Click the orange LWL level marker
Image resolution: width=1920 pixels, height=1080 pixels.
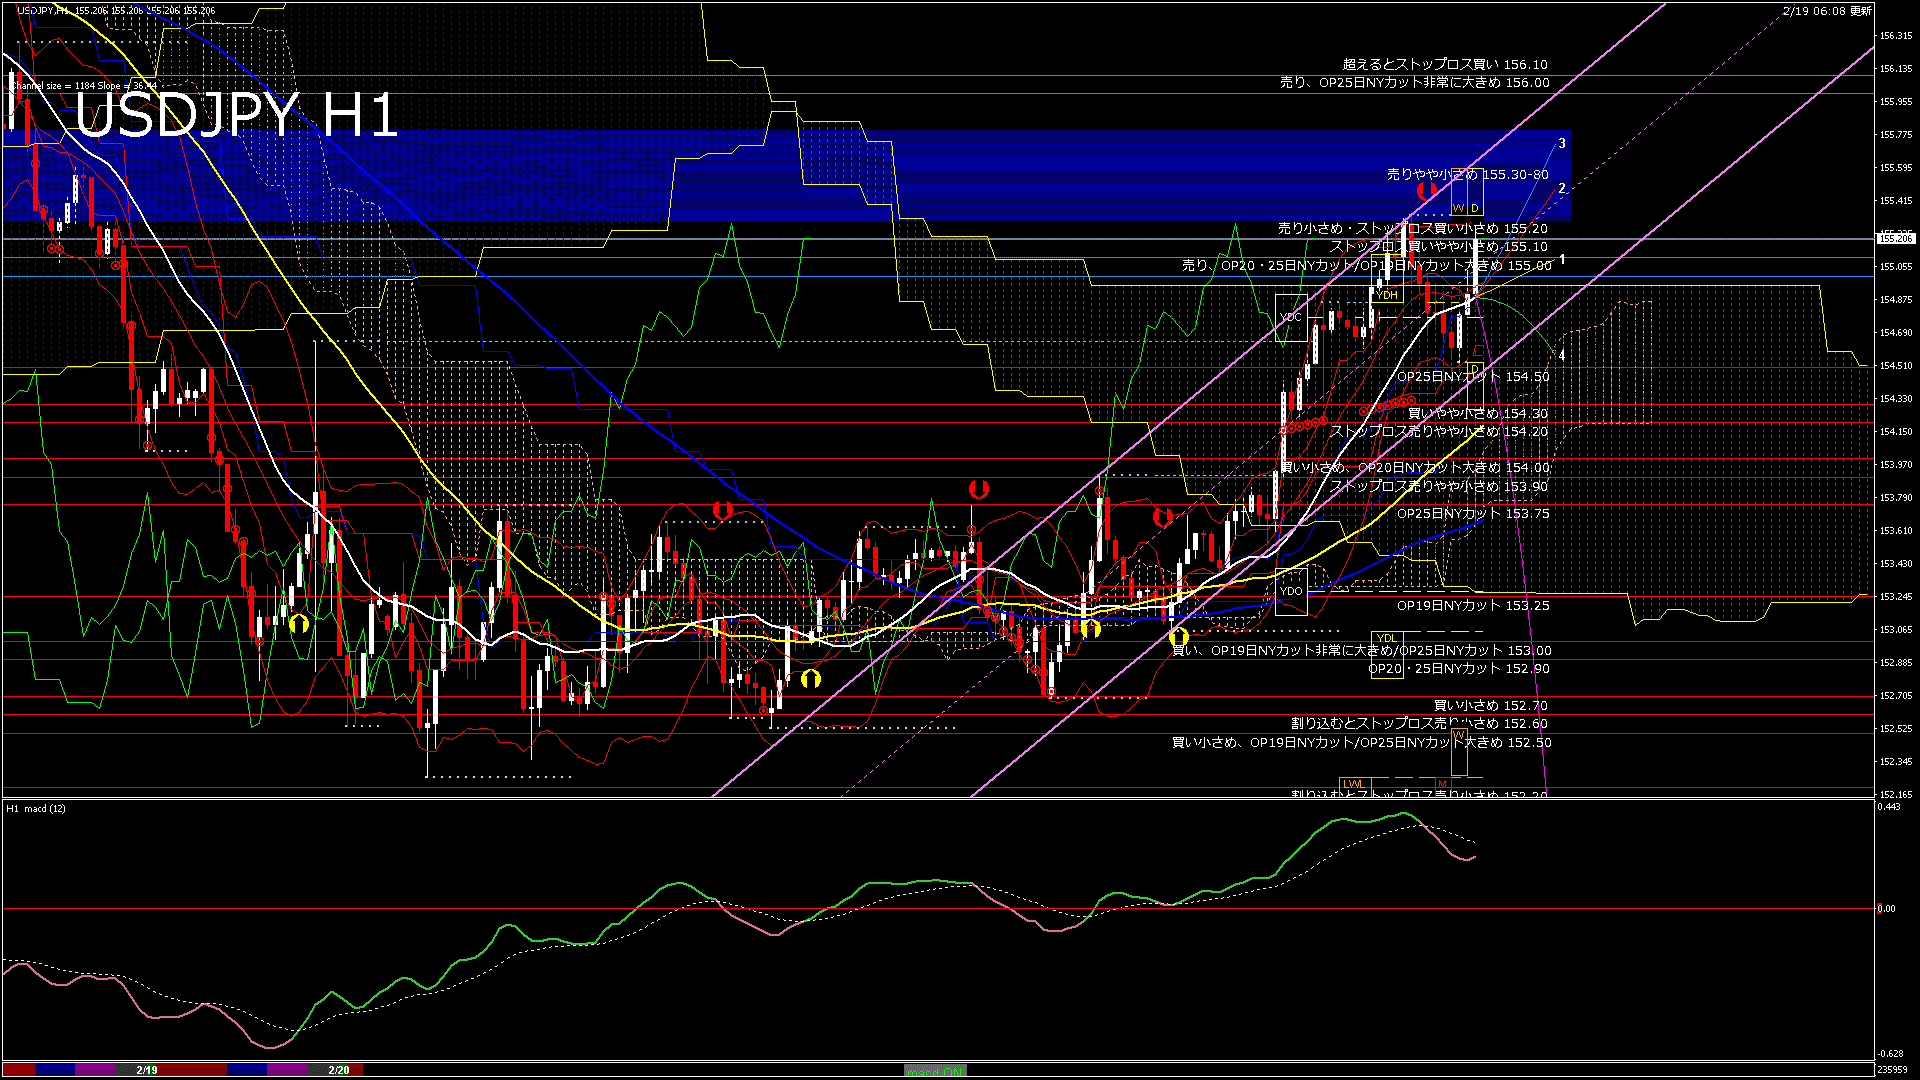(x=1353, y=784)
